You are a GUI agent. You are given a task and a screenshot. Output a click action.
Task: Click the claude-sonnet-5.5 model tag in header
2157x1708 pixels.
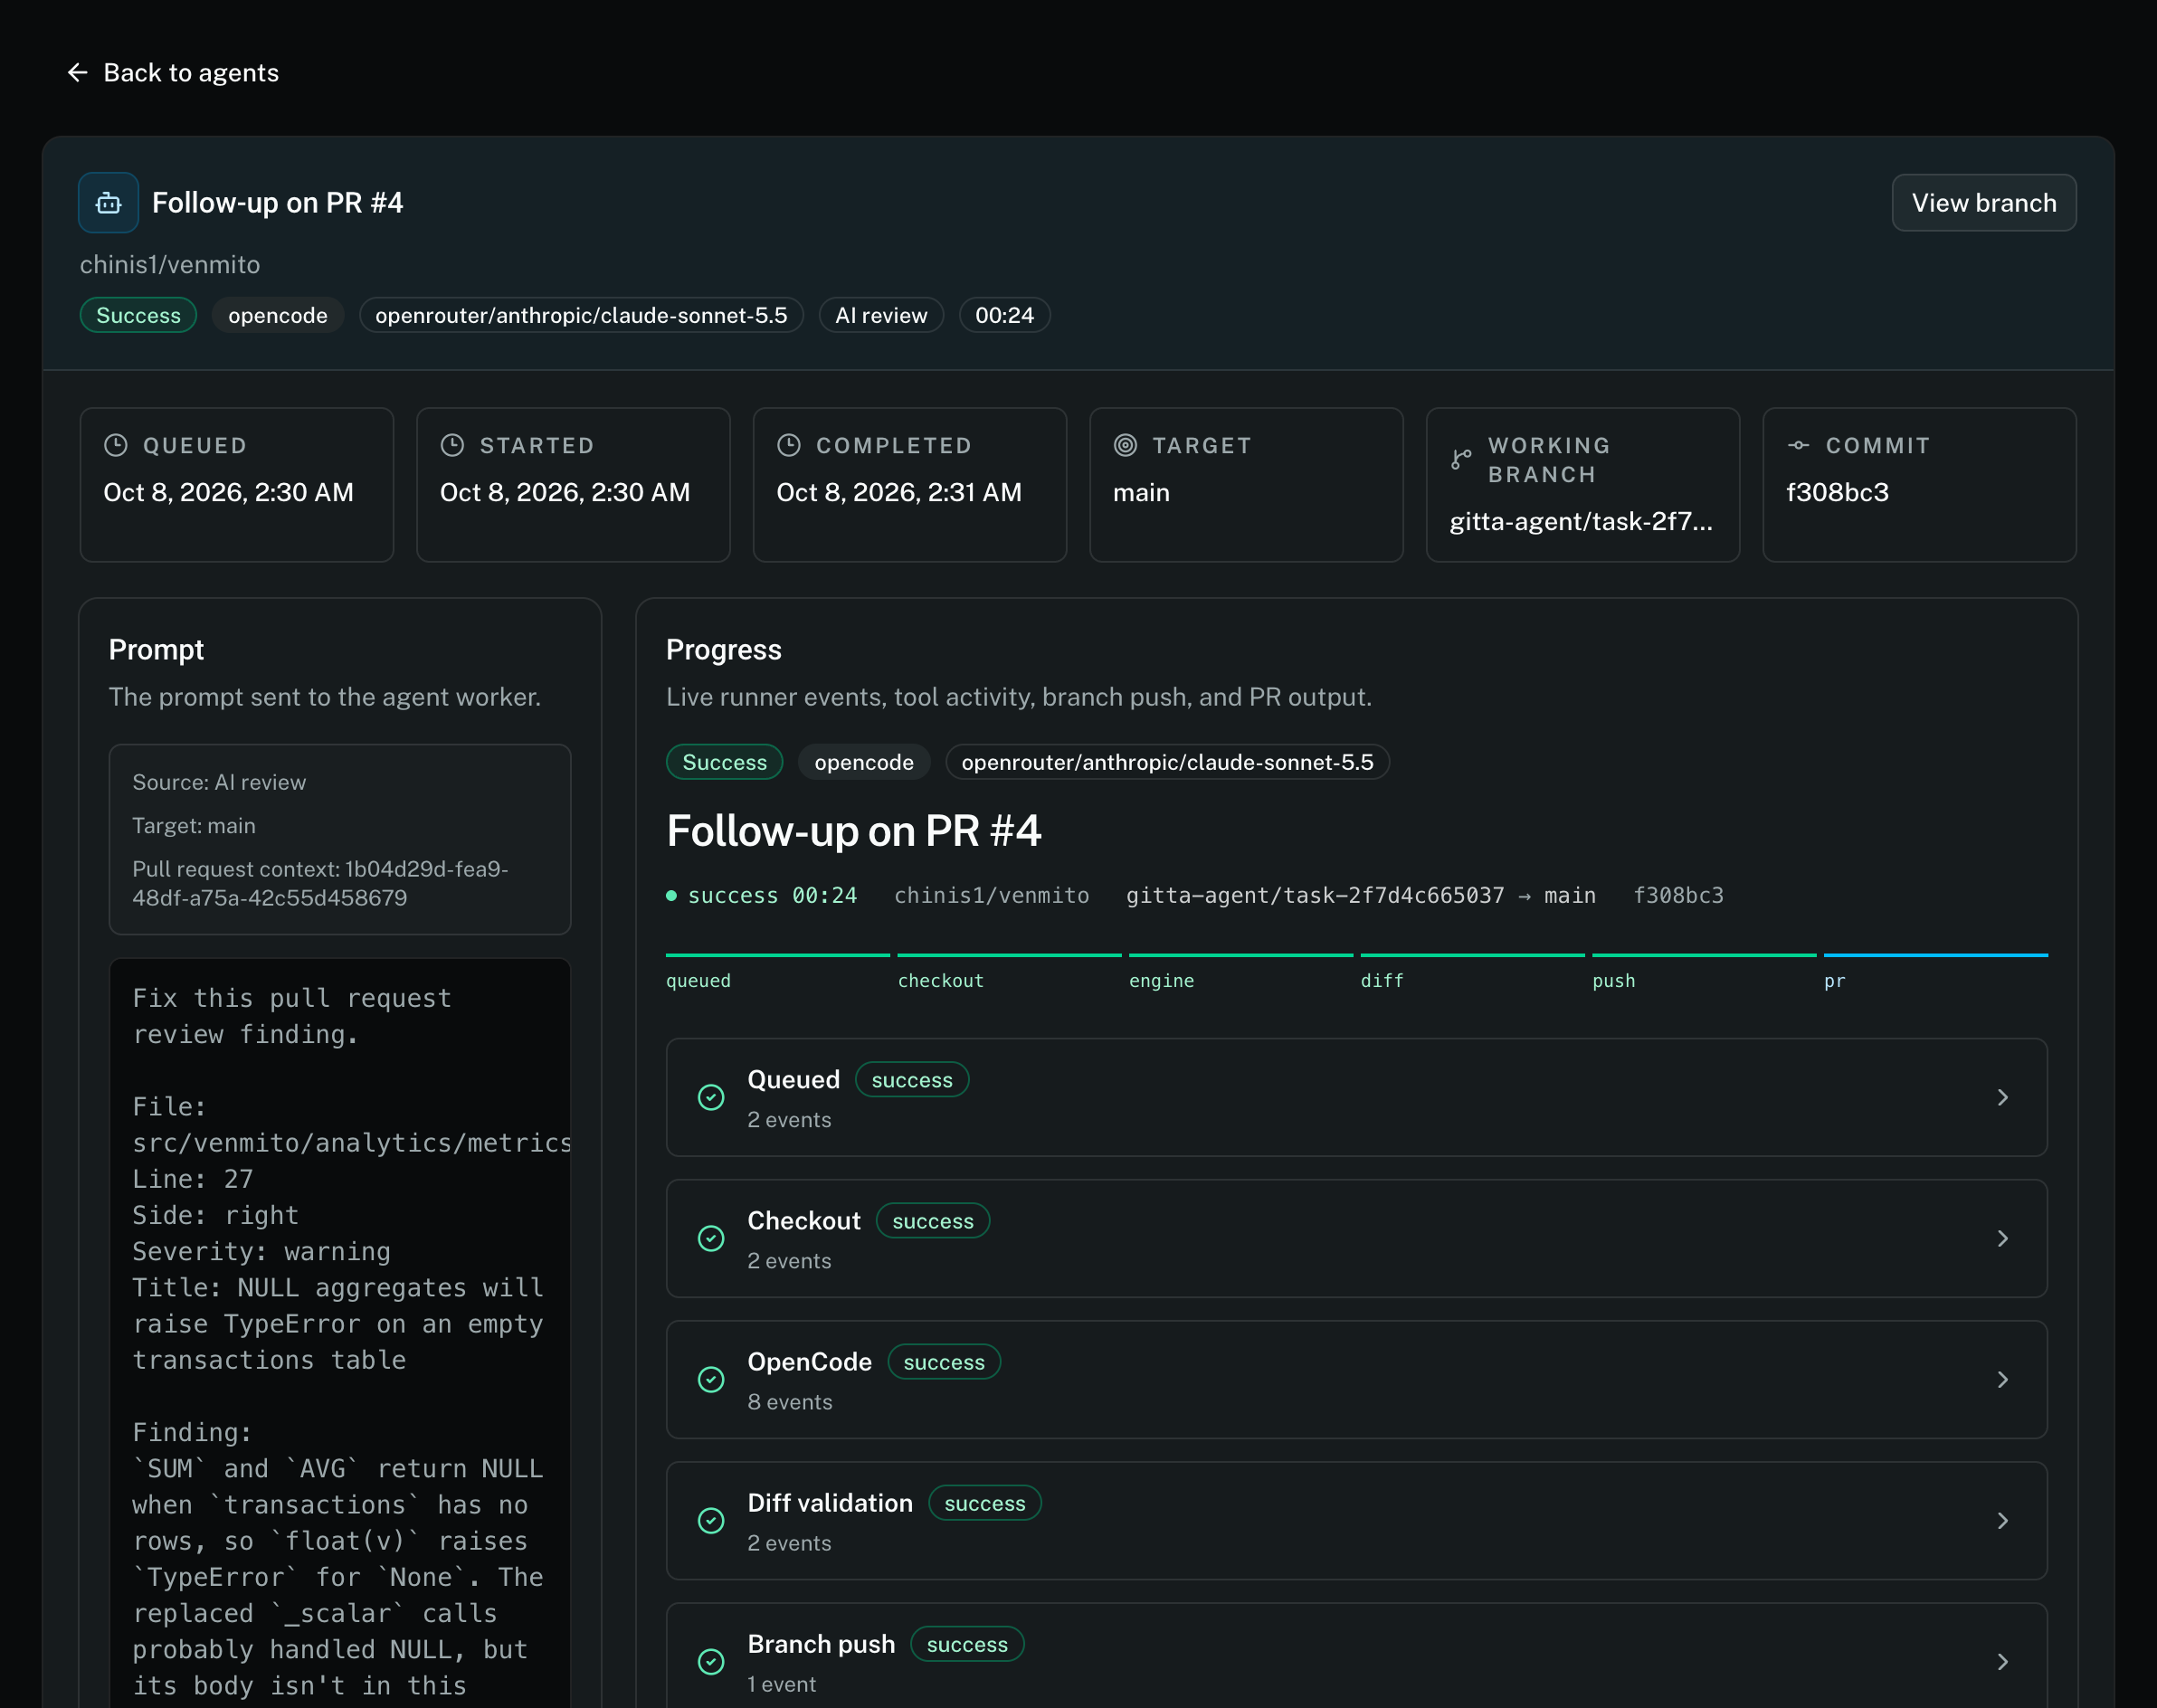click(581, 316)
